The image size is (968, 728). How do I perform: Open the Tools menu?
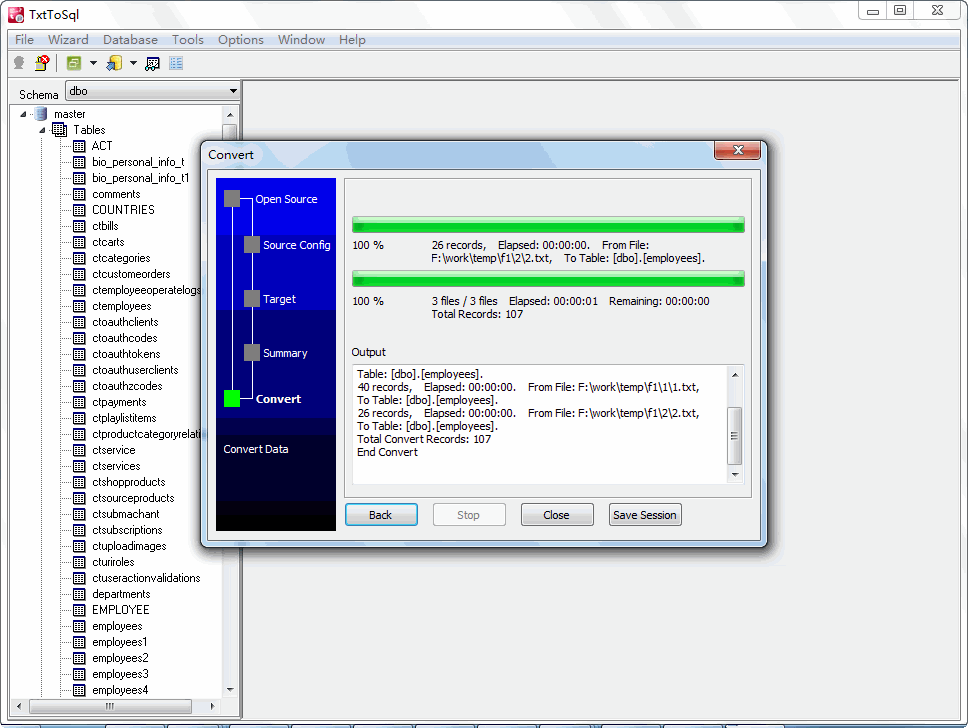tap(188, 40)
